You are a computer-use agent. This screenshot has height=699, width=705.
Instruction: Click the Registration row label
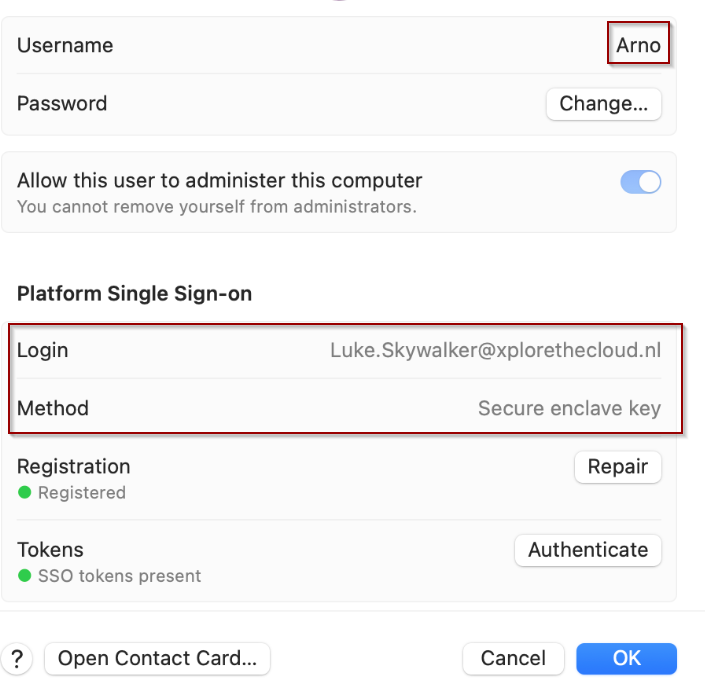coord(74,466)
